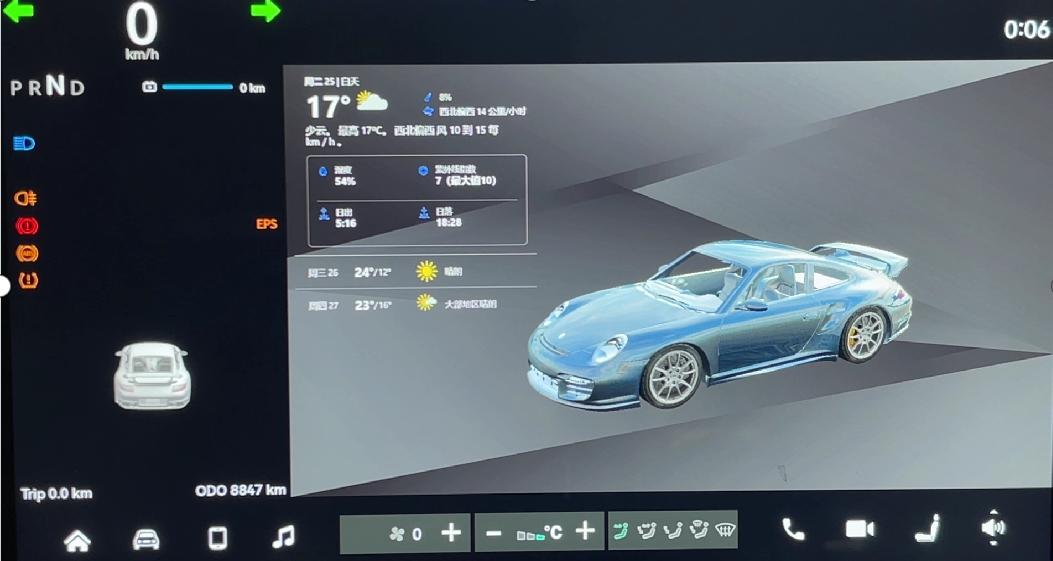
Task: Open the music player
Action: 284,538
